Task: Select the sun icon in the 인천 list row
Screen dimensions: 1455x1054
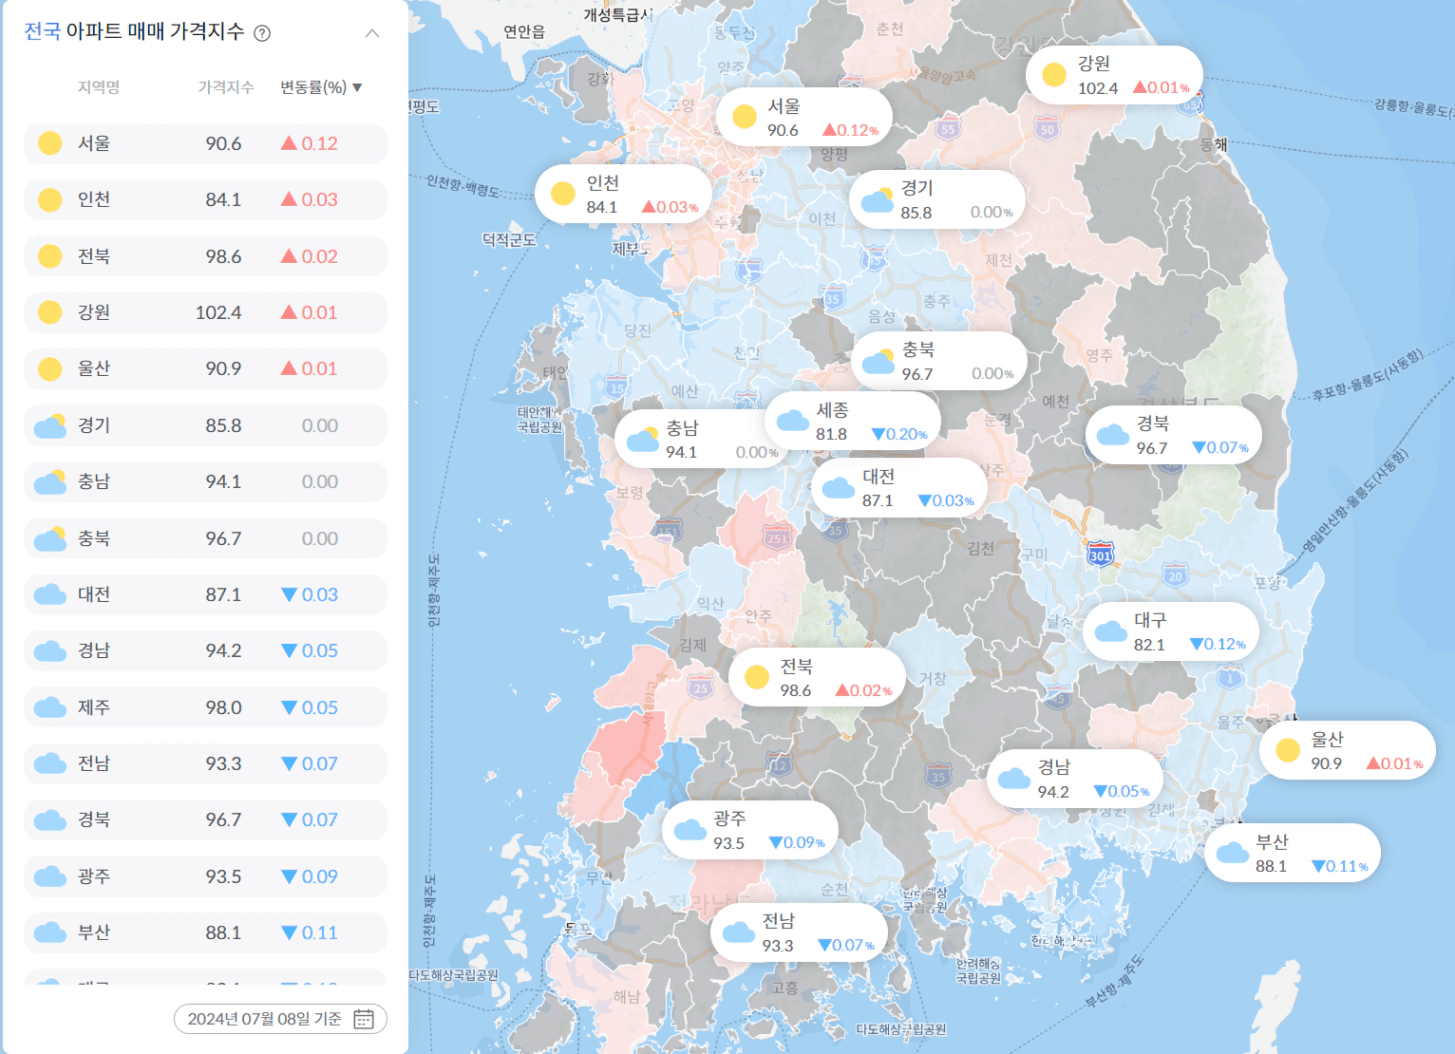Action: coord(50,200)
